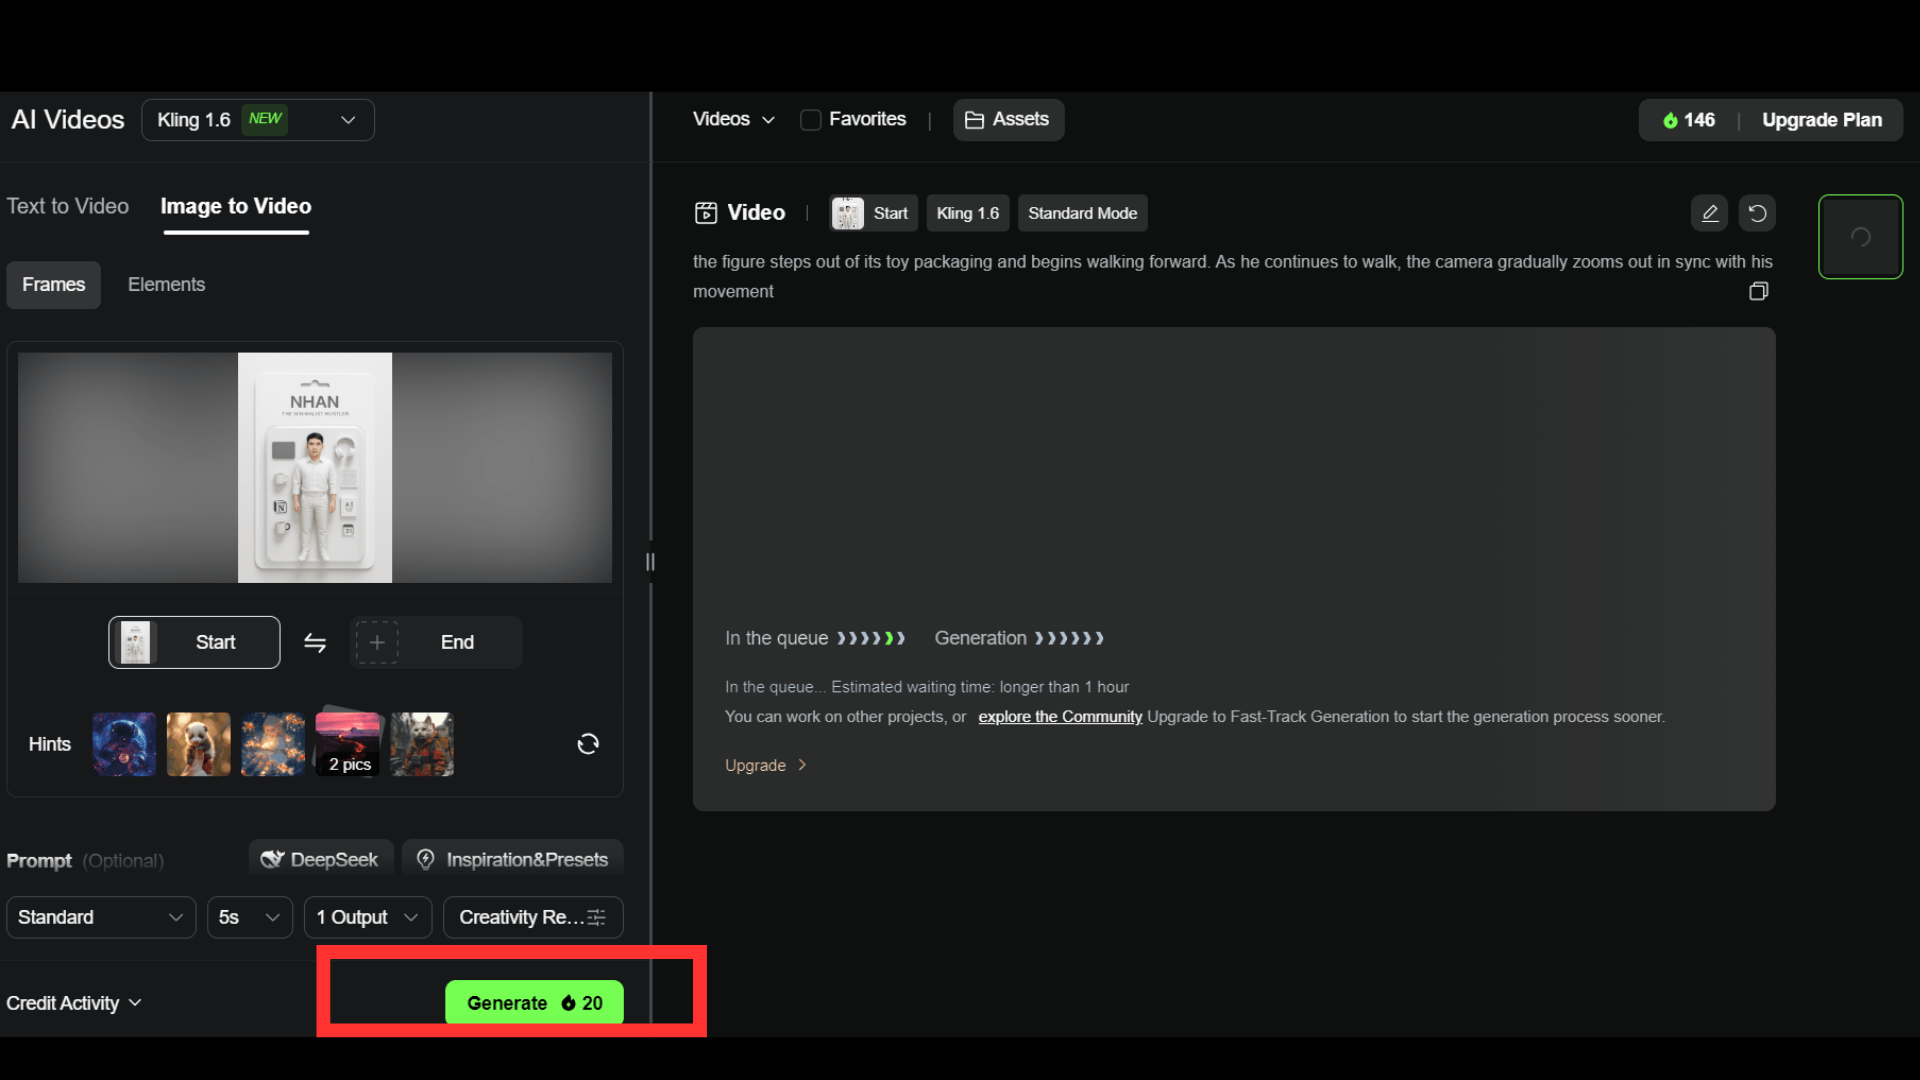Click the green Generate button
The height and width of the screenshot is (1080, 1920).
tap(534, 1002)
